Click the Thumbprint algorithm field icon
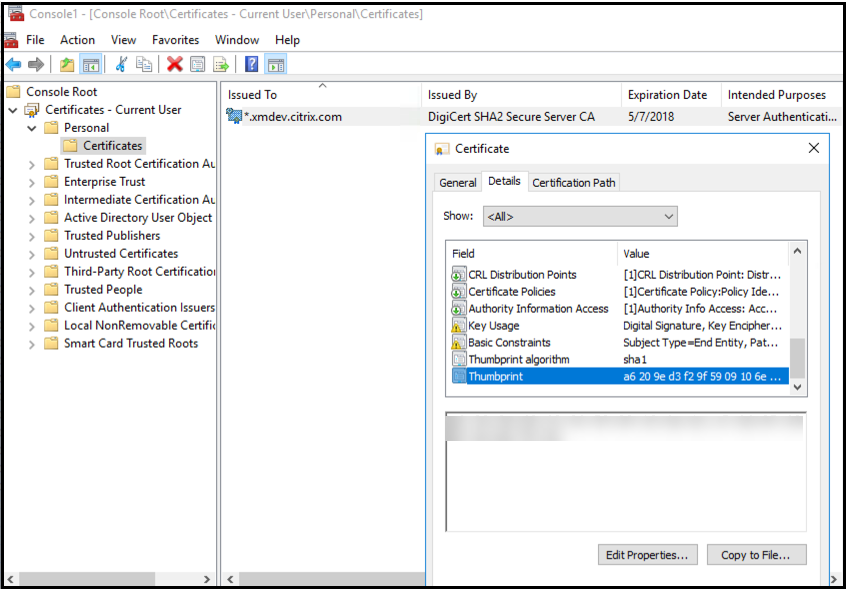The height and width of the screenshot is (589, 846). (458, 360)
